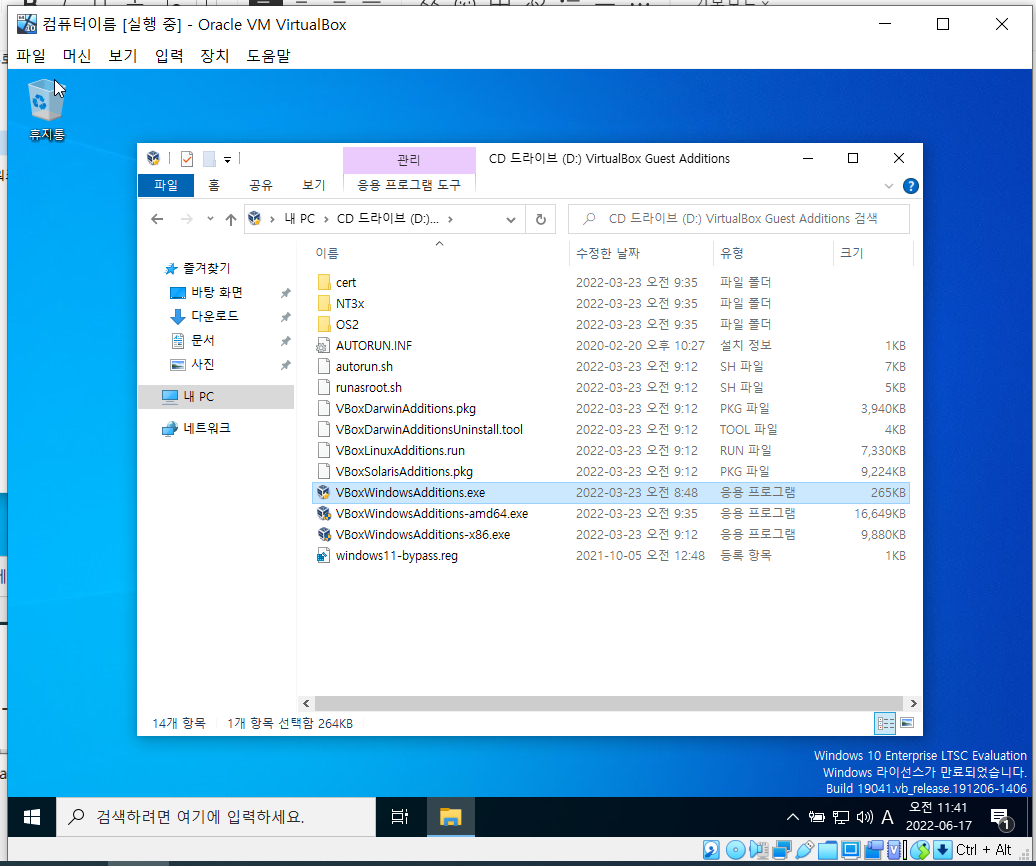
Task: Open the Recycle Bin desktop icon
Action: pyautogui.click(x=47, y=110)
